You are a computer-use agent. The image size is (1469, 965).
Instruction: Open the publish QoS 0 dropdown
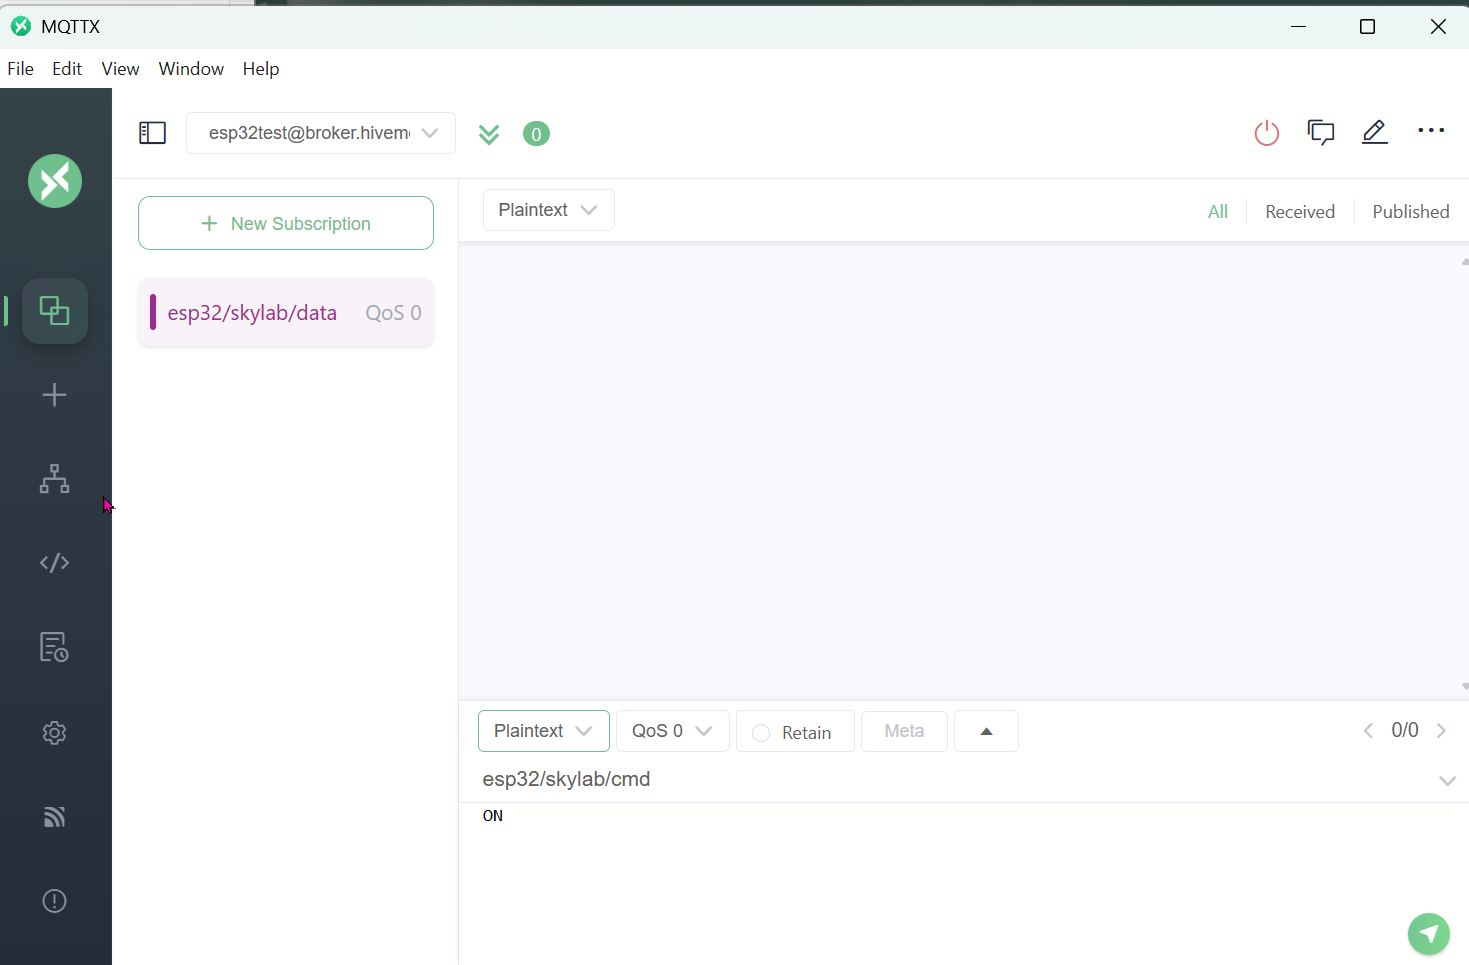(673, 731)
